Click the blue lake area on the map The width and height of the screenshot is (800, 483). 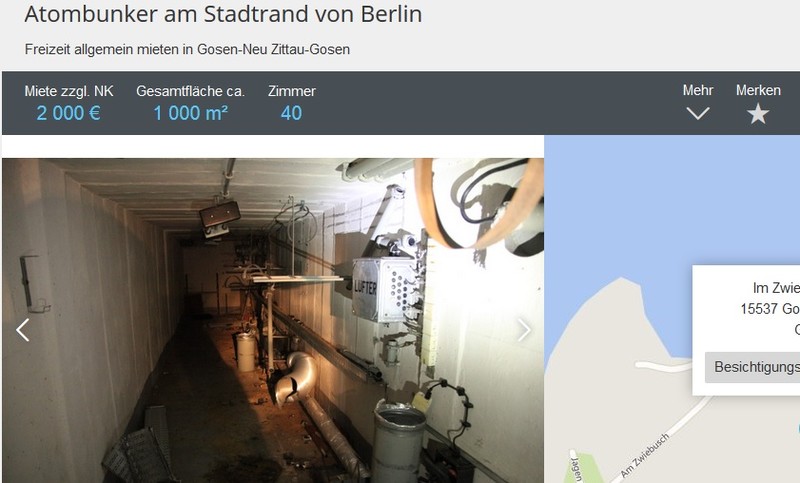pyautogui.click(x=663, y=204)
